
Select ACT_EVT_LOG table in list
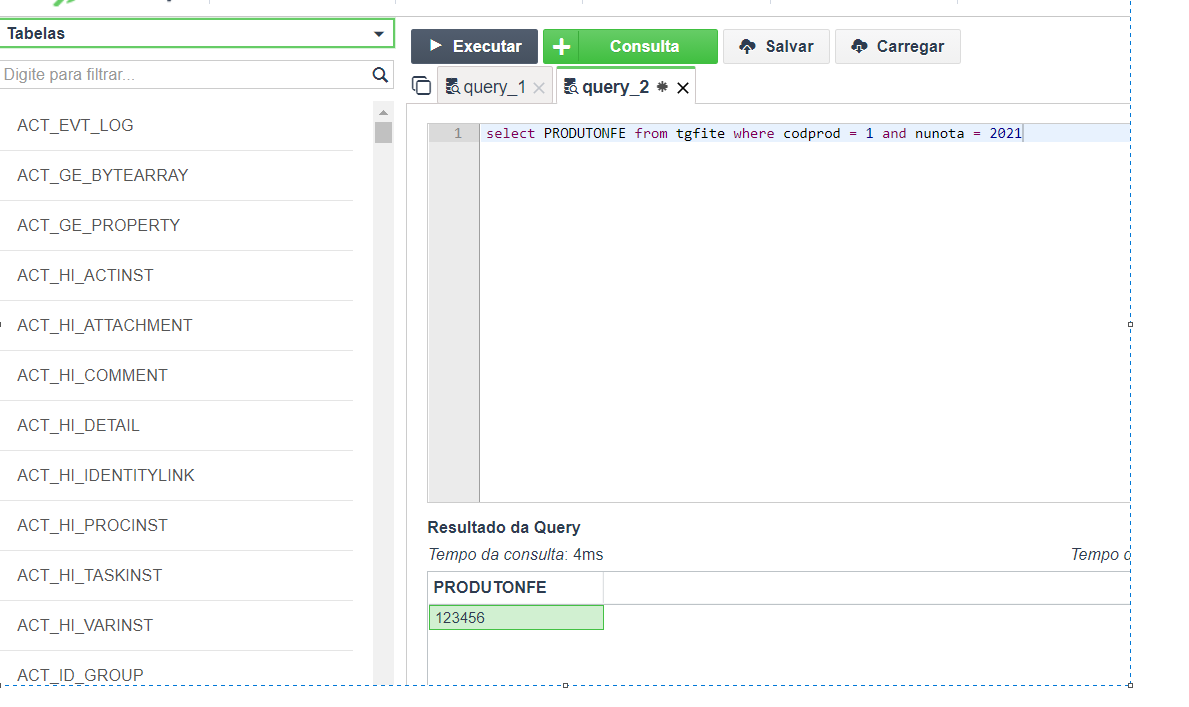[x=75, y=126]
